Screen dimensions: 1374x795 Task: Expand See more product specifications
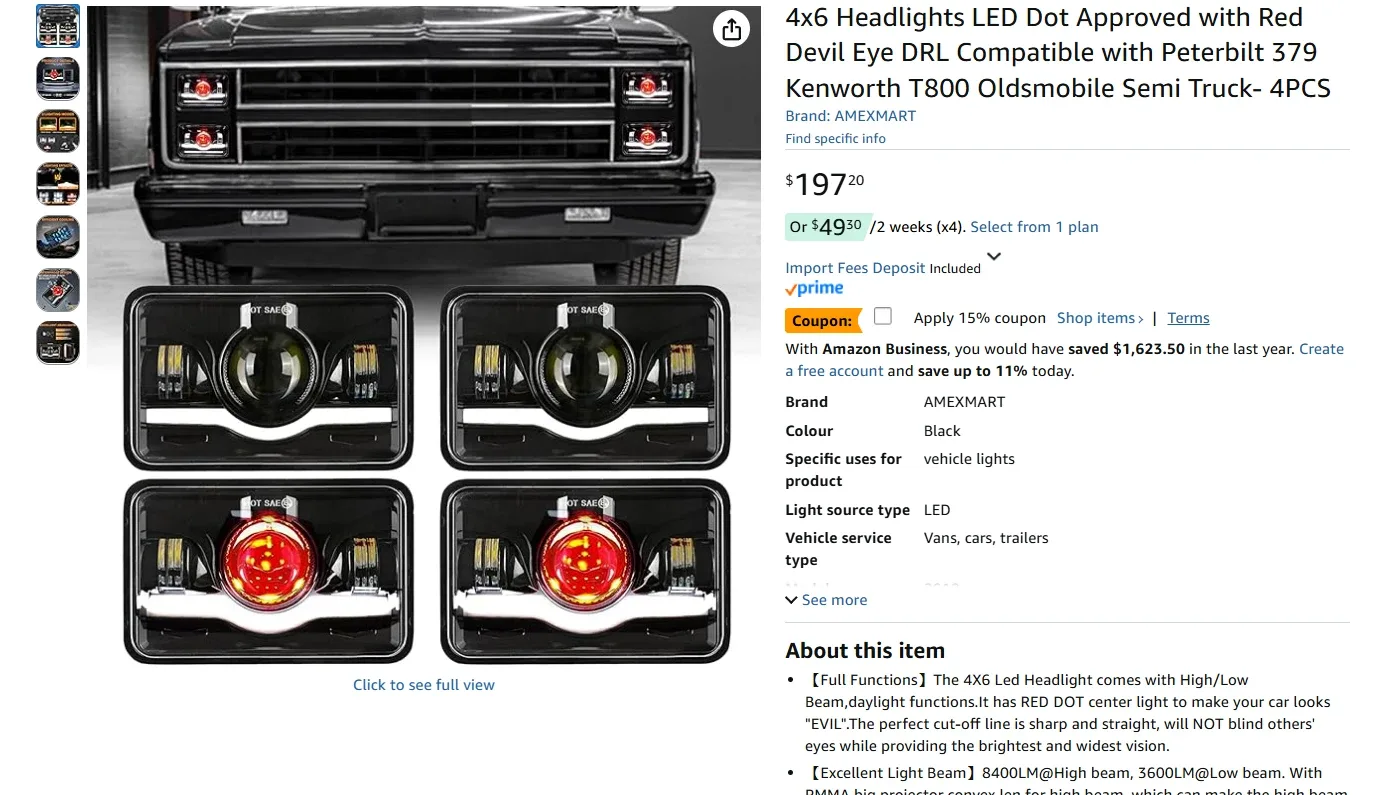(826, 600)
